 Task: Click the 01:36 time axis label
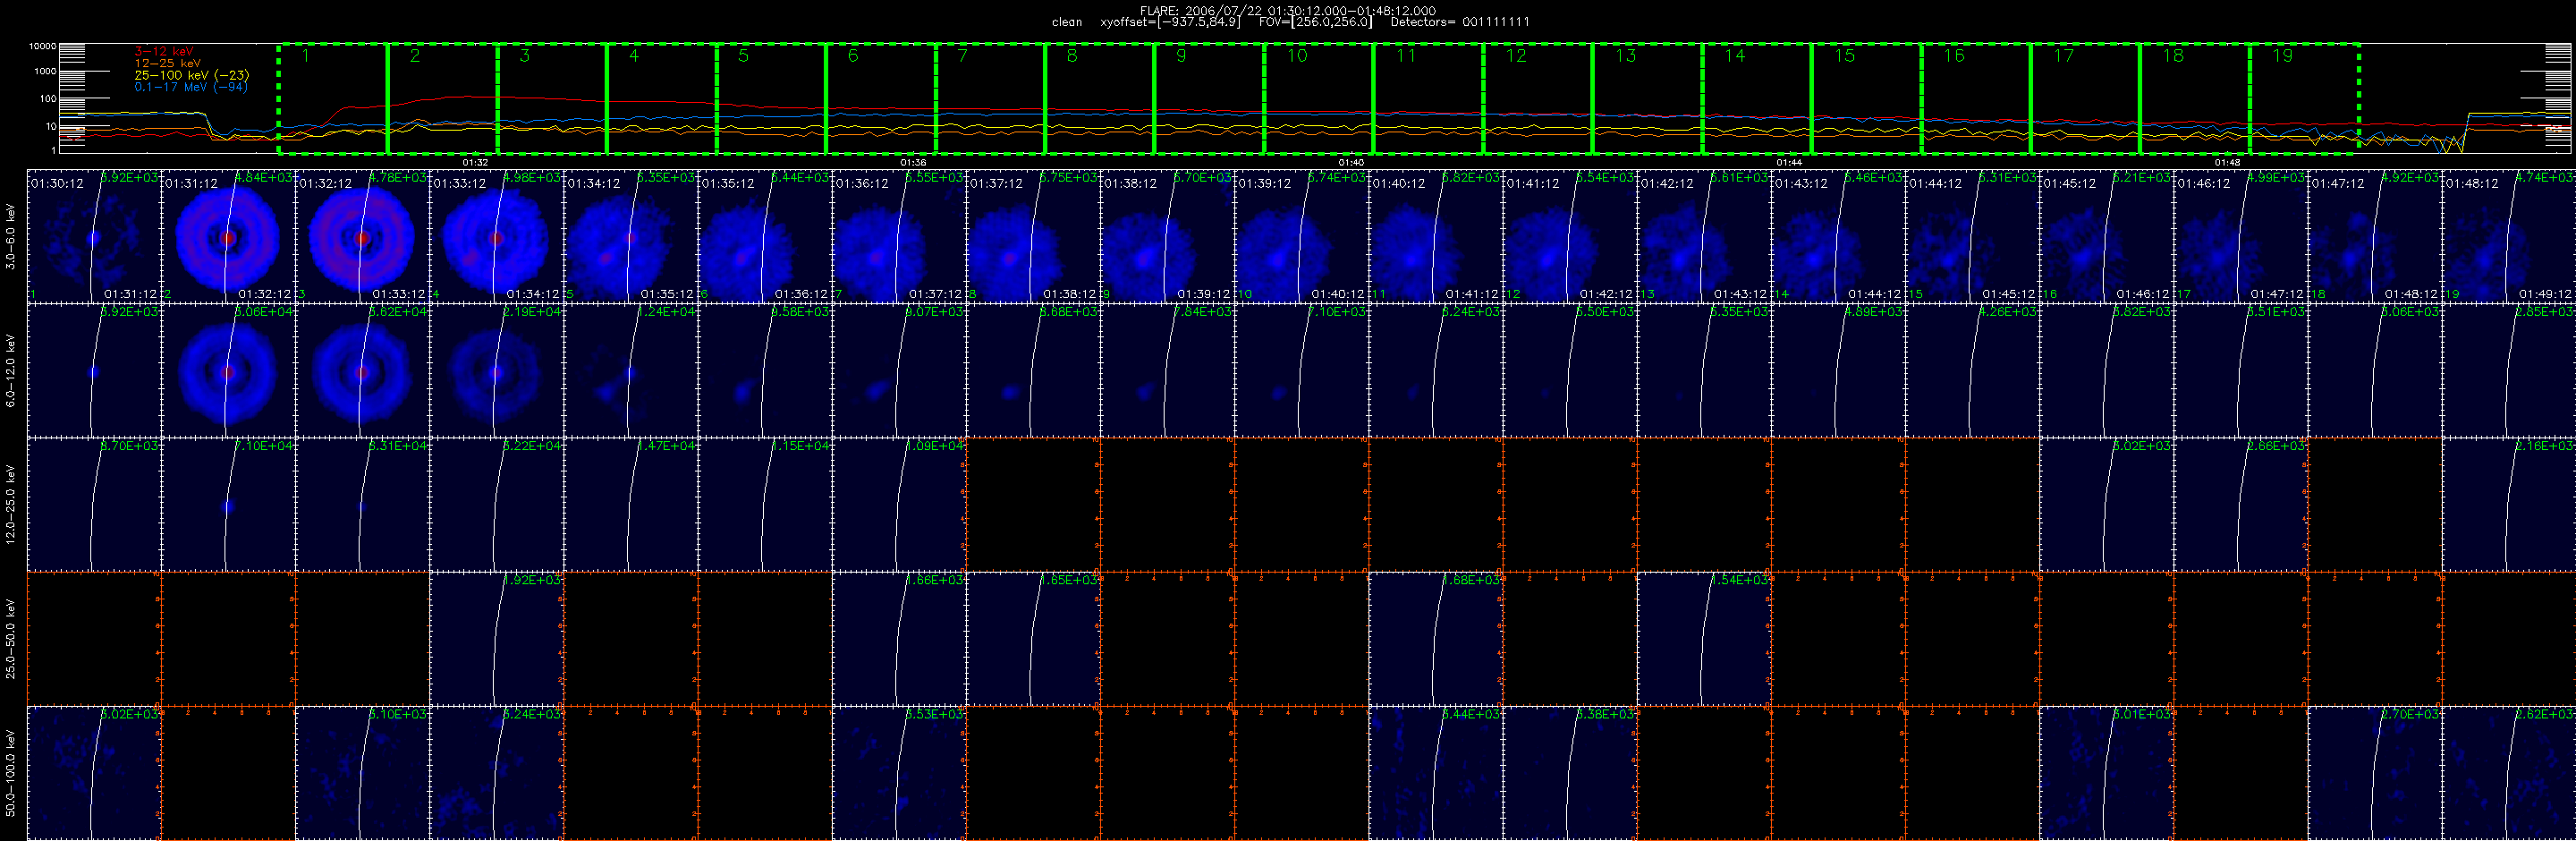pos(913,162)
